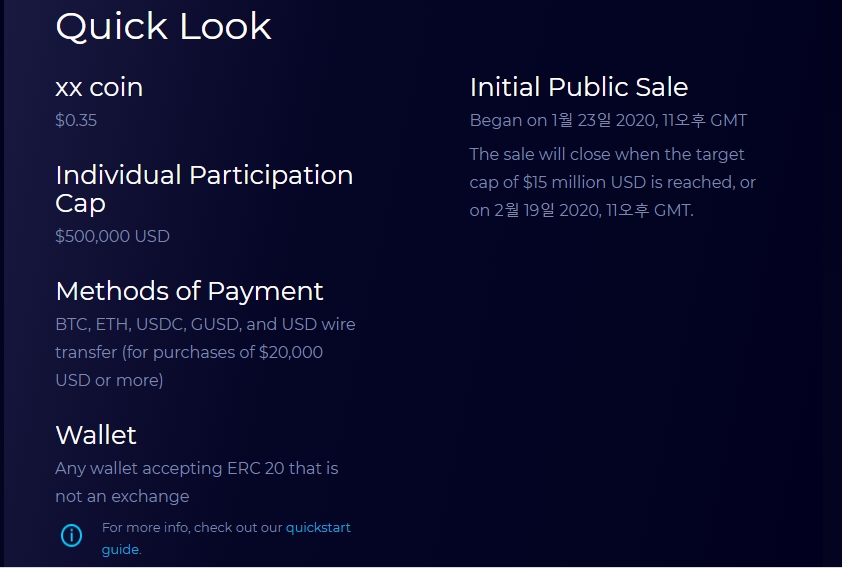The width and height of the screenshot is (842, 568).
Task: Click the sale closing date line
Action: [x=582, y=210]
